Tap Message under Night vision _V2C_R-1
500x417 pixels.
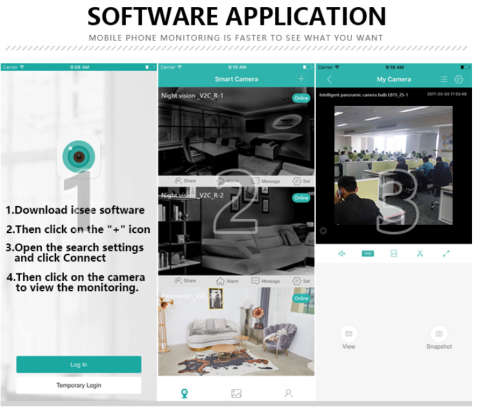click(x=266, y=181)
